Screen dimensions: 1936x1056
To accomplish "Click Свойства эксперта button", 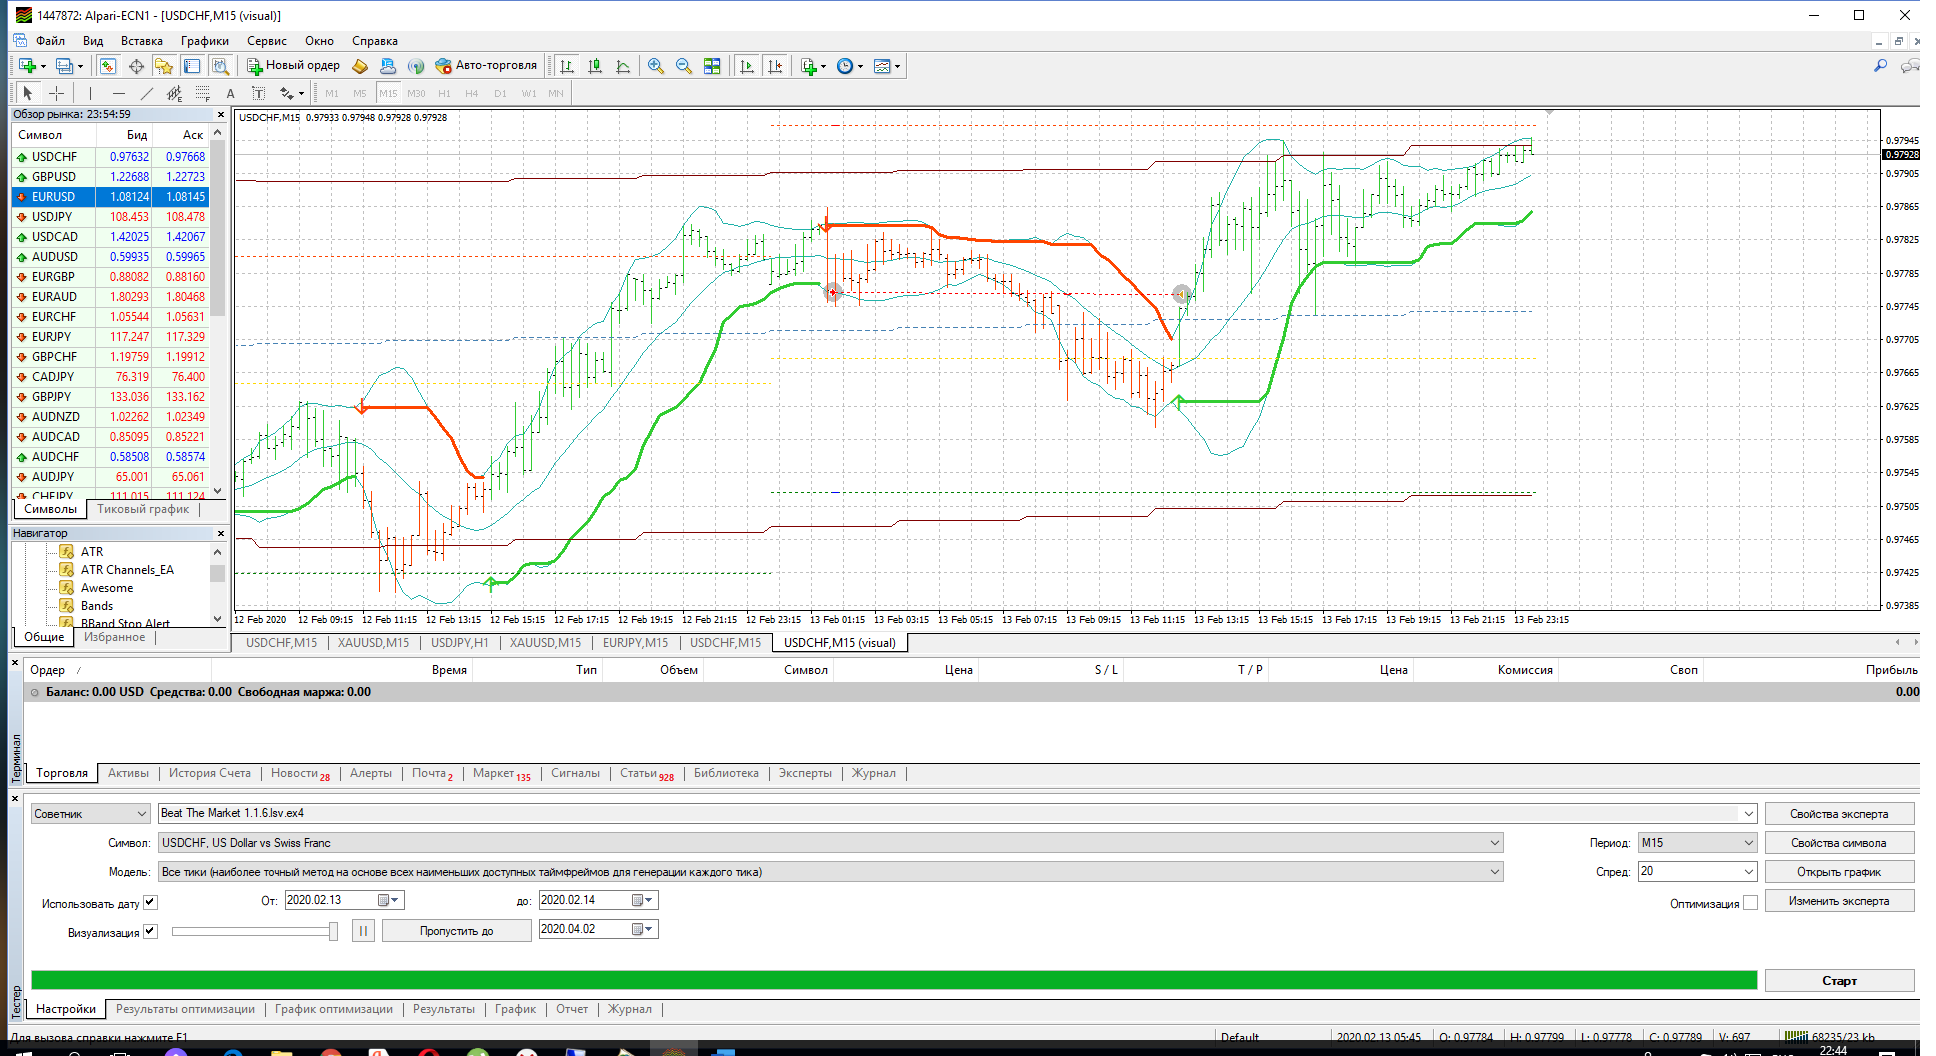I will coord(1839,814).
